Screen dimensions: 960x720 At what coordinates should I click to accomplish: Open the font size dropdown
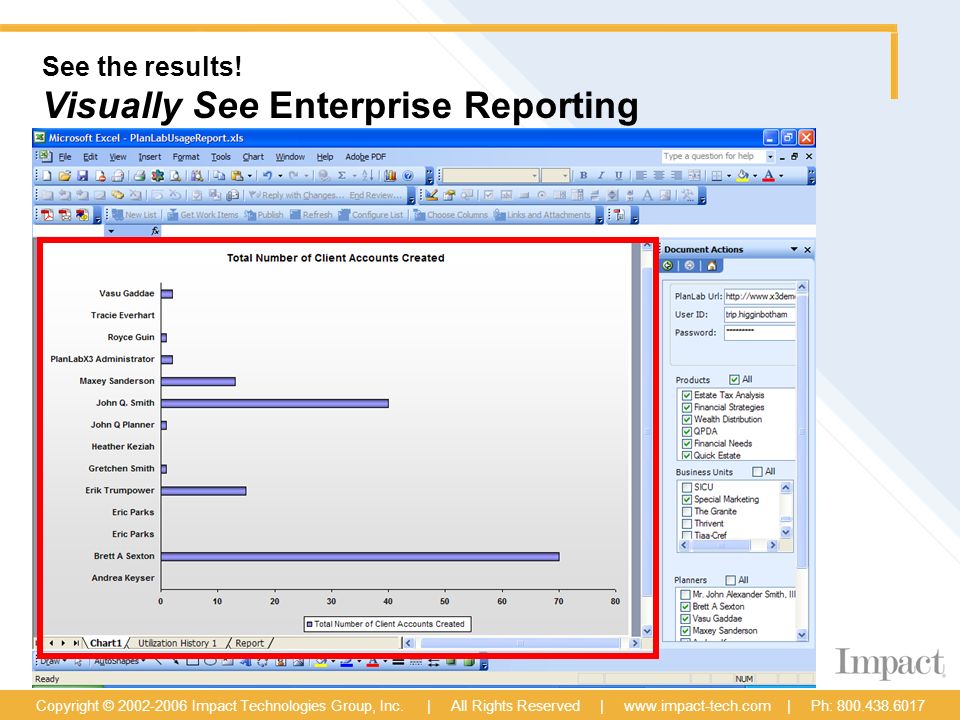coord(565,176)
